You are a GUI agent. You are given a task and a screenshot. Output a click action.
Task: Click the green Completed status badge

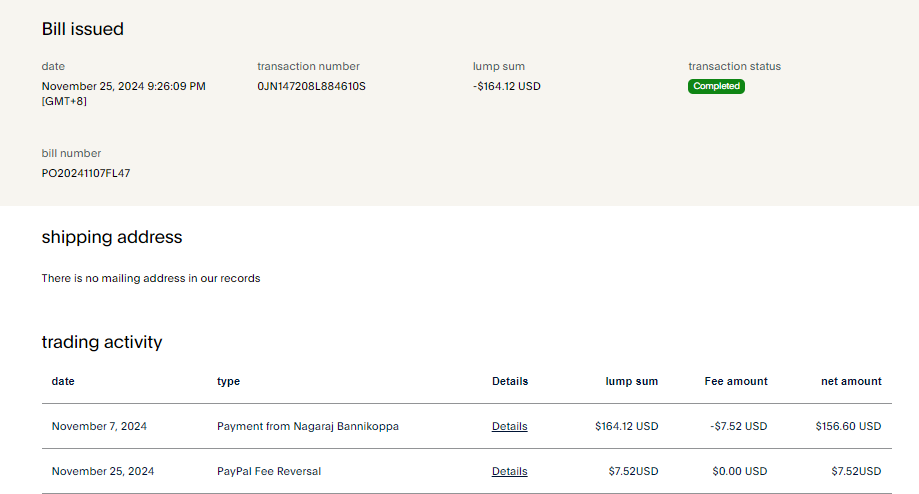click(x=716, y=86)
